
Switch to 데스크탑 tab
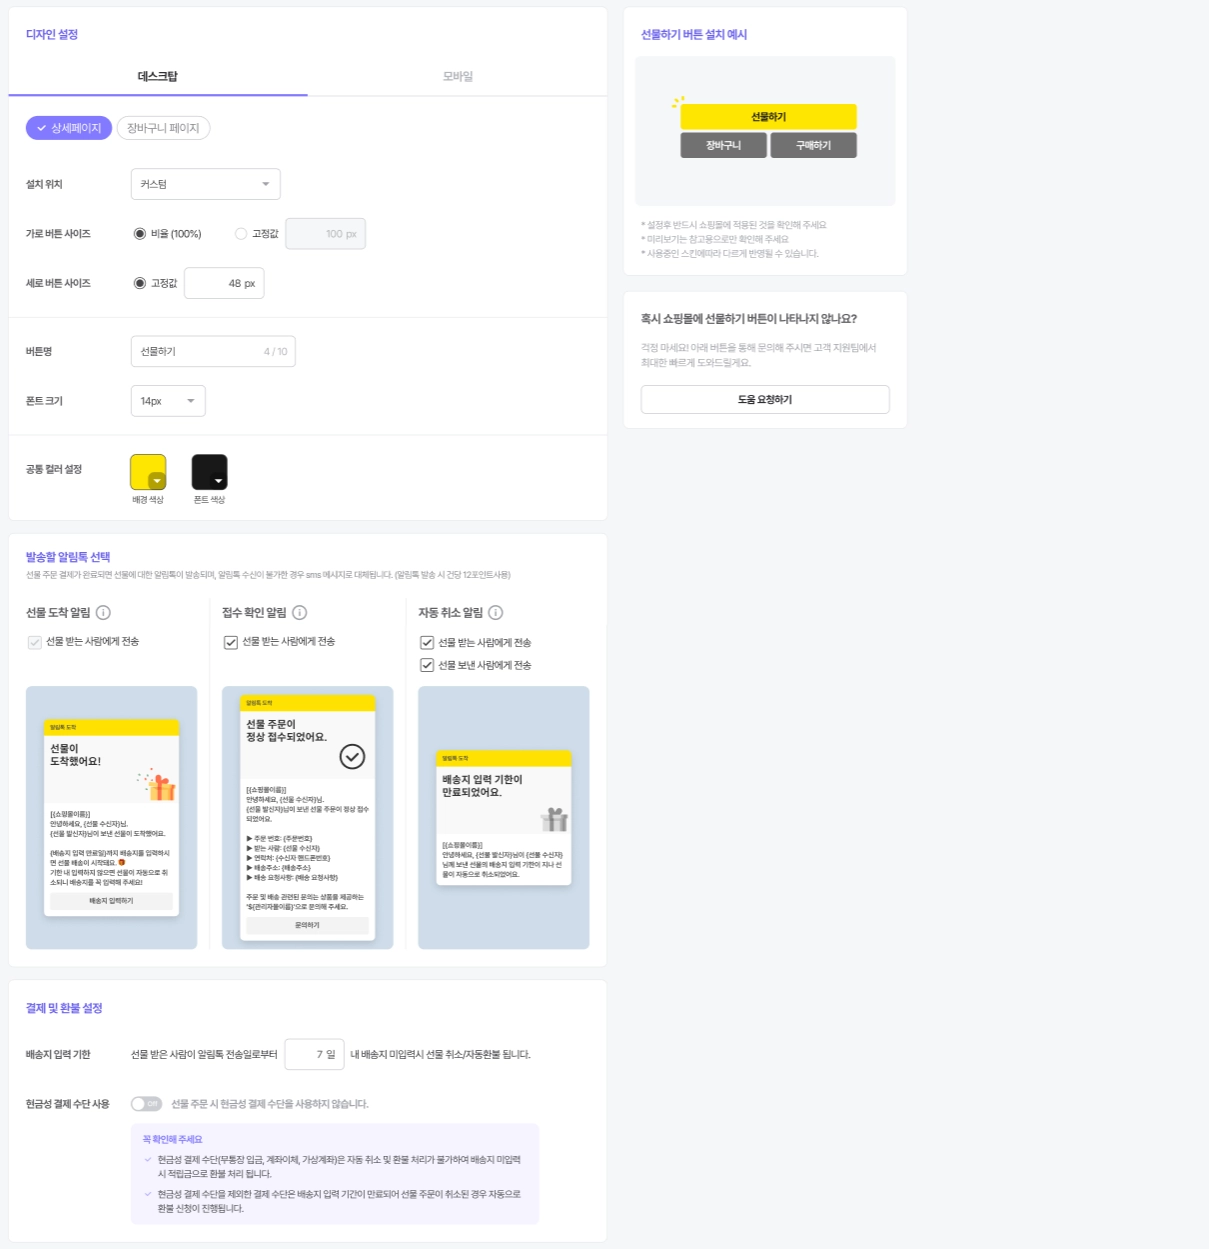[x=158, y=77]
